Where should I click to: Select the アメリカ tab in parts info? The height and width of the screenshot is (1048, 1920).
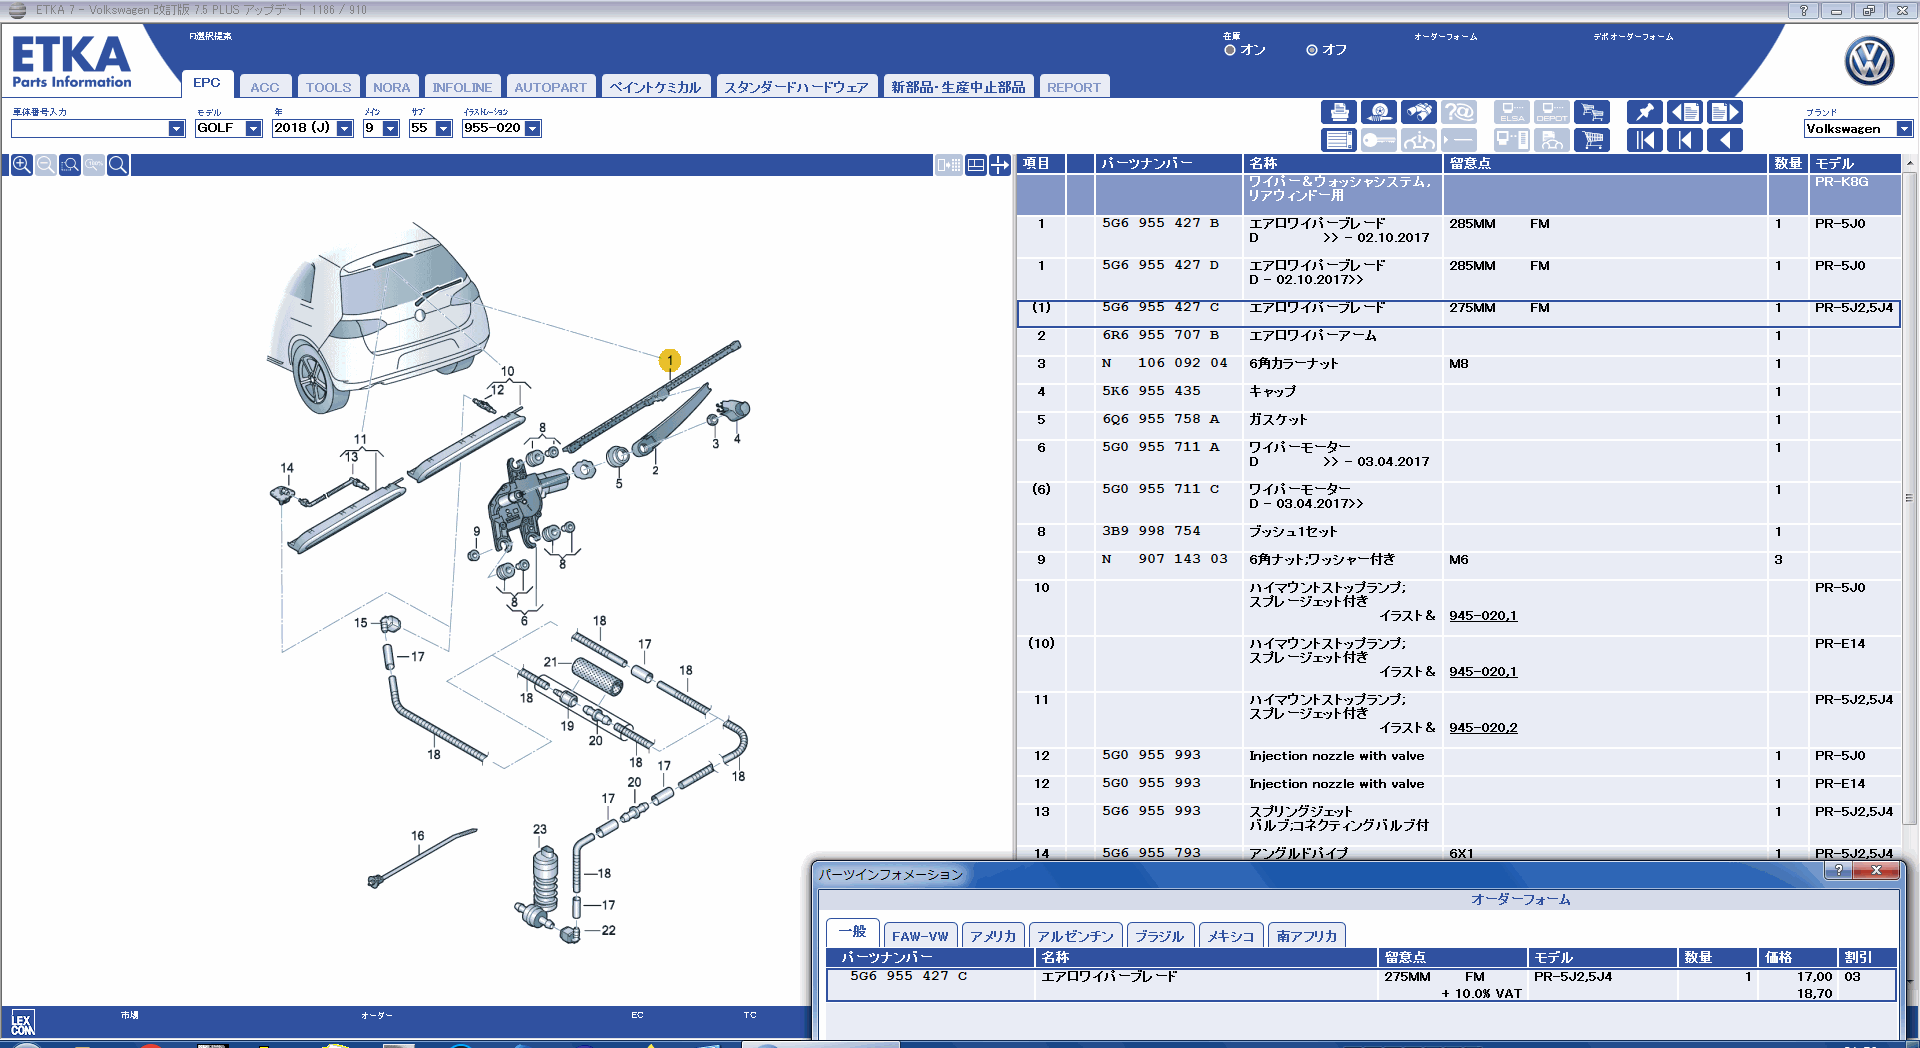click(x=992, y=936)
